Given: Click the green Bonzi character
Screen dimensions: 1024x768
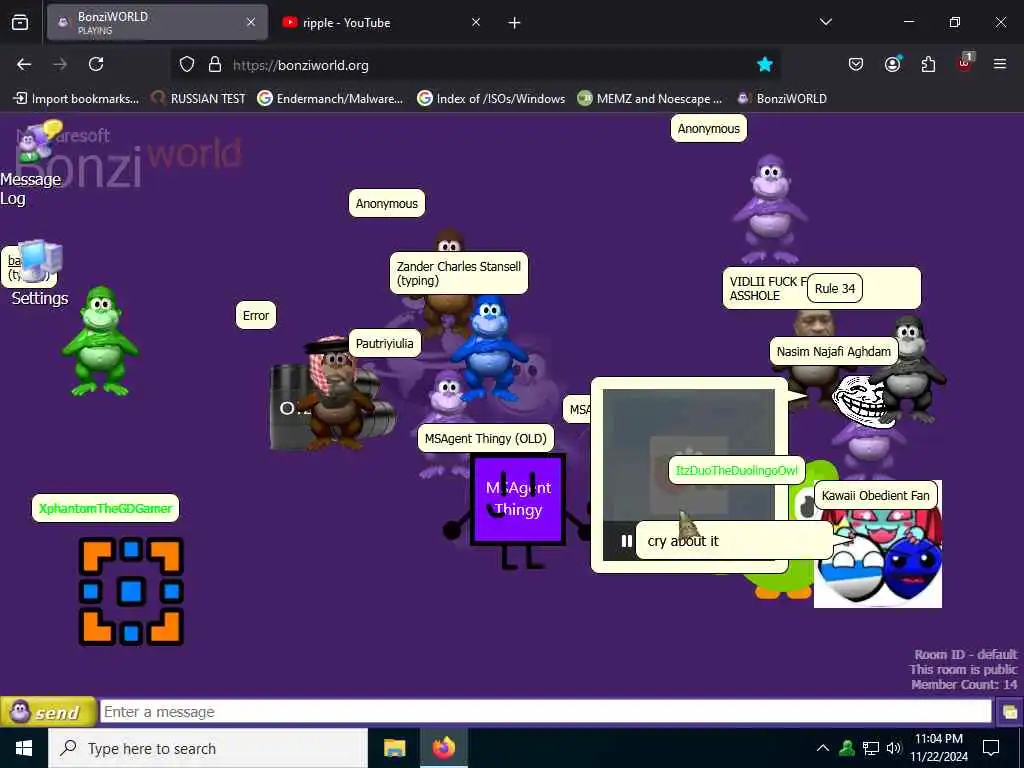Looking at the screenshot, I should point(100,342).
